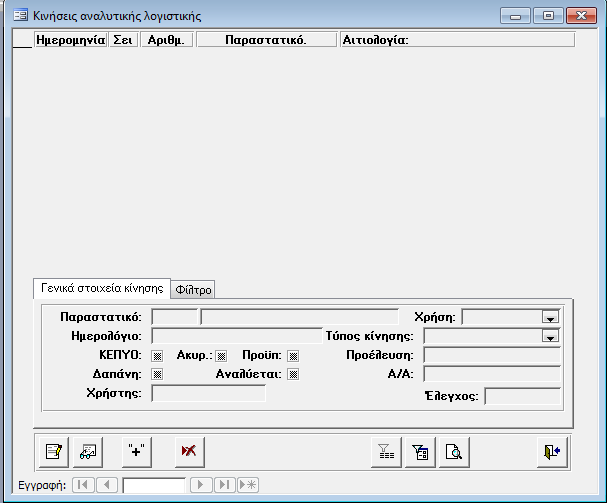This screenshot has height=503, width=607.
Task: Click the exit door icon button
Action: point(551,452)
